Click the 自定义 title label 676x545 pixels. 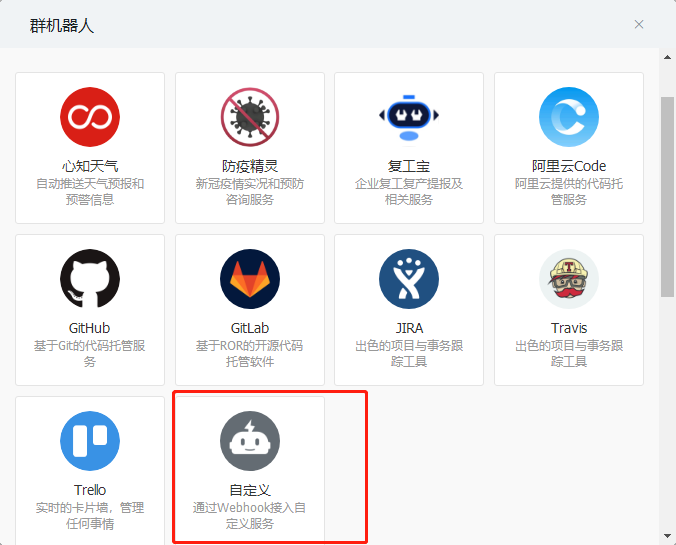coord(250,490)
